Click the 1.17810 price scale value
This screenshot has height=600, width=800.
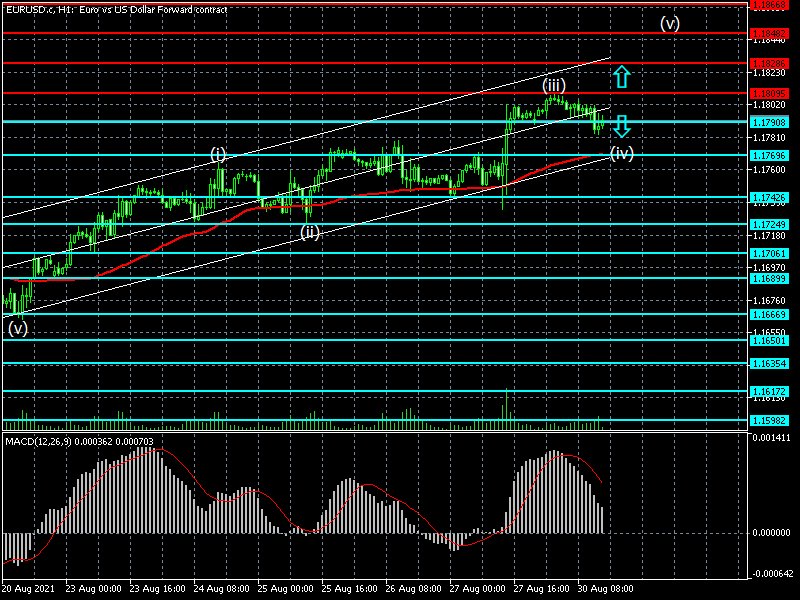pyautogui.click(x=769, y=138)
